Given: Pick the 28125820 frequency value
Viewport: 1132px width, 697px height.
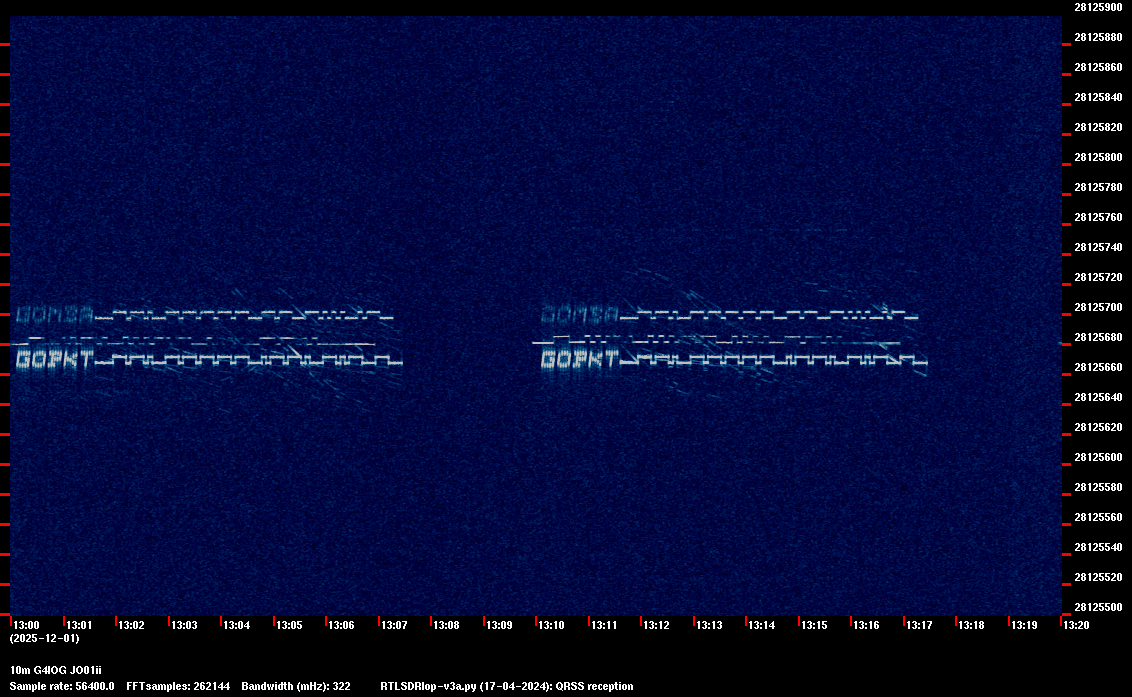Looking at the screenshot, I should [1099, 127].
